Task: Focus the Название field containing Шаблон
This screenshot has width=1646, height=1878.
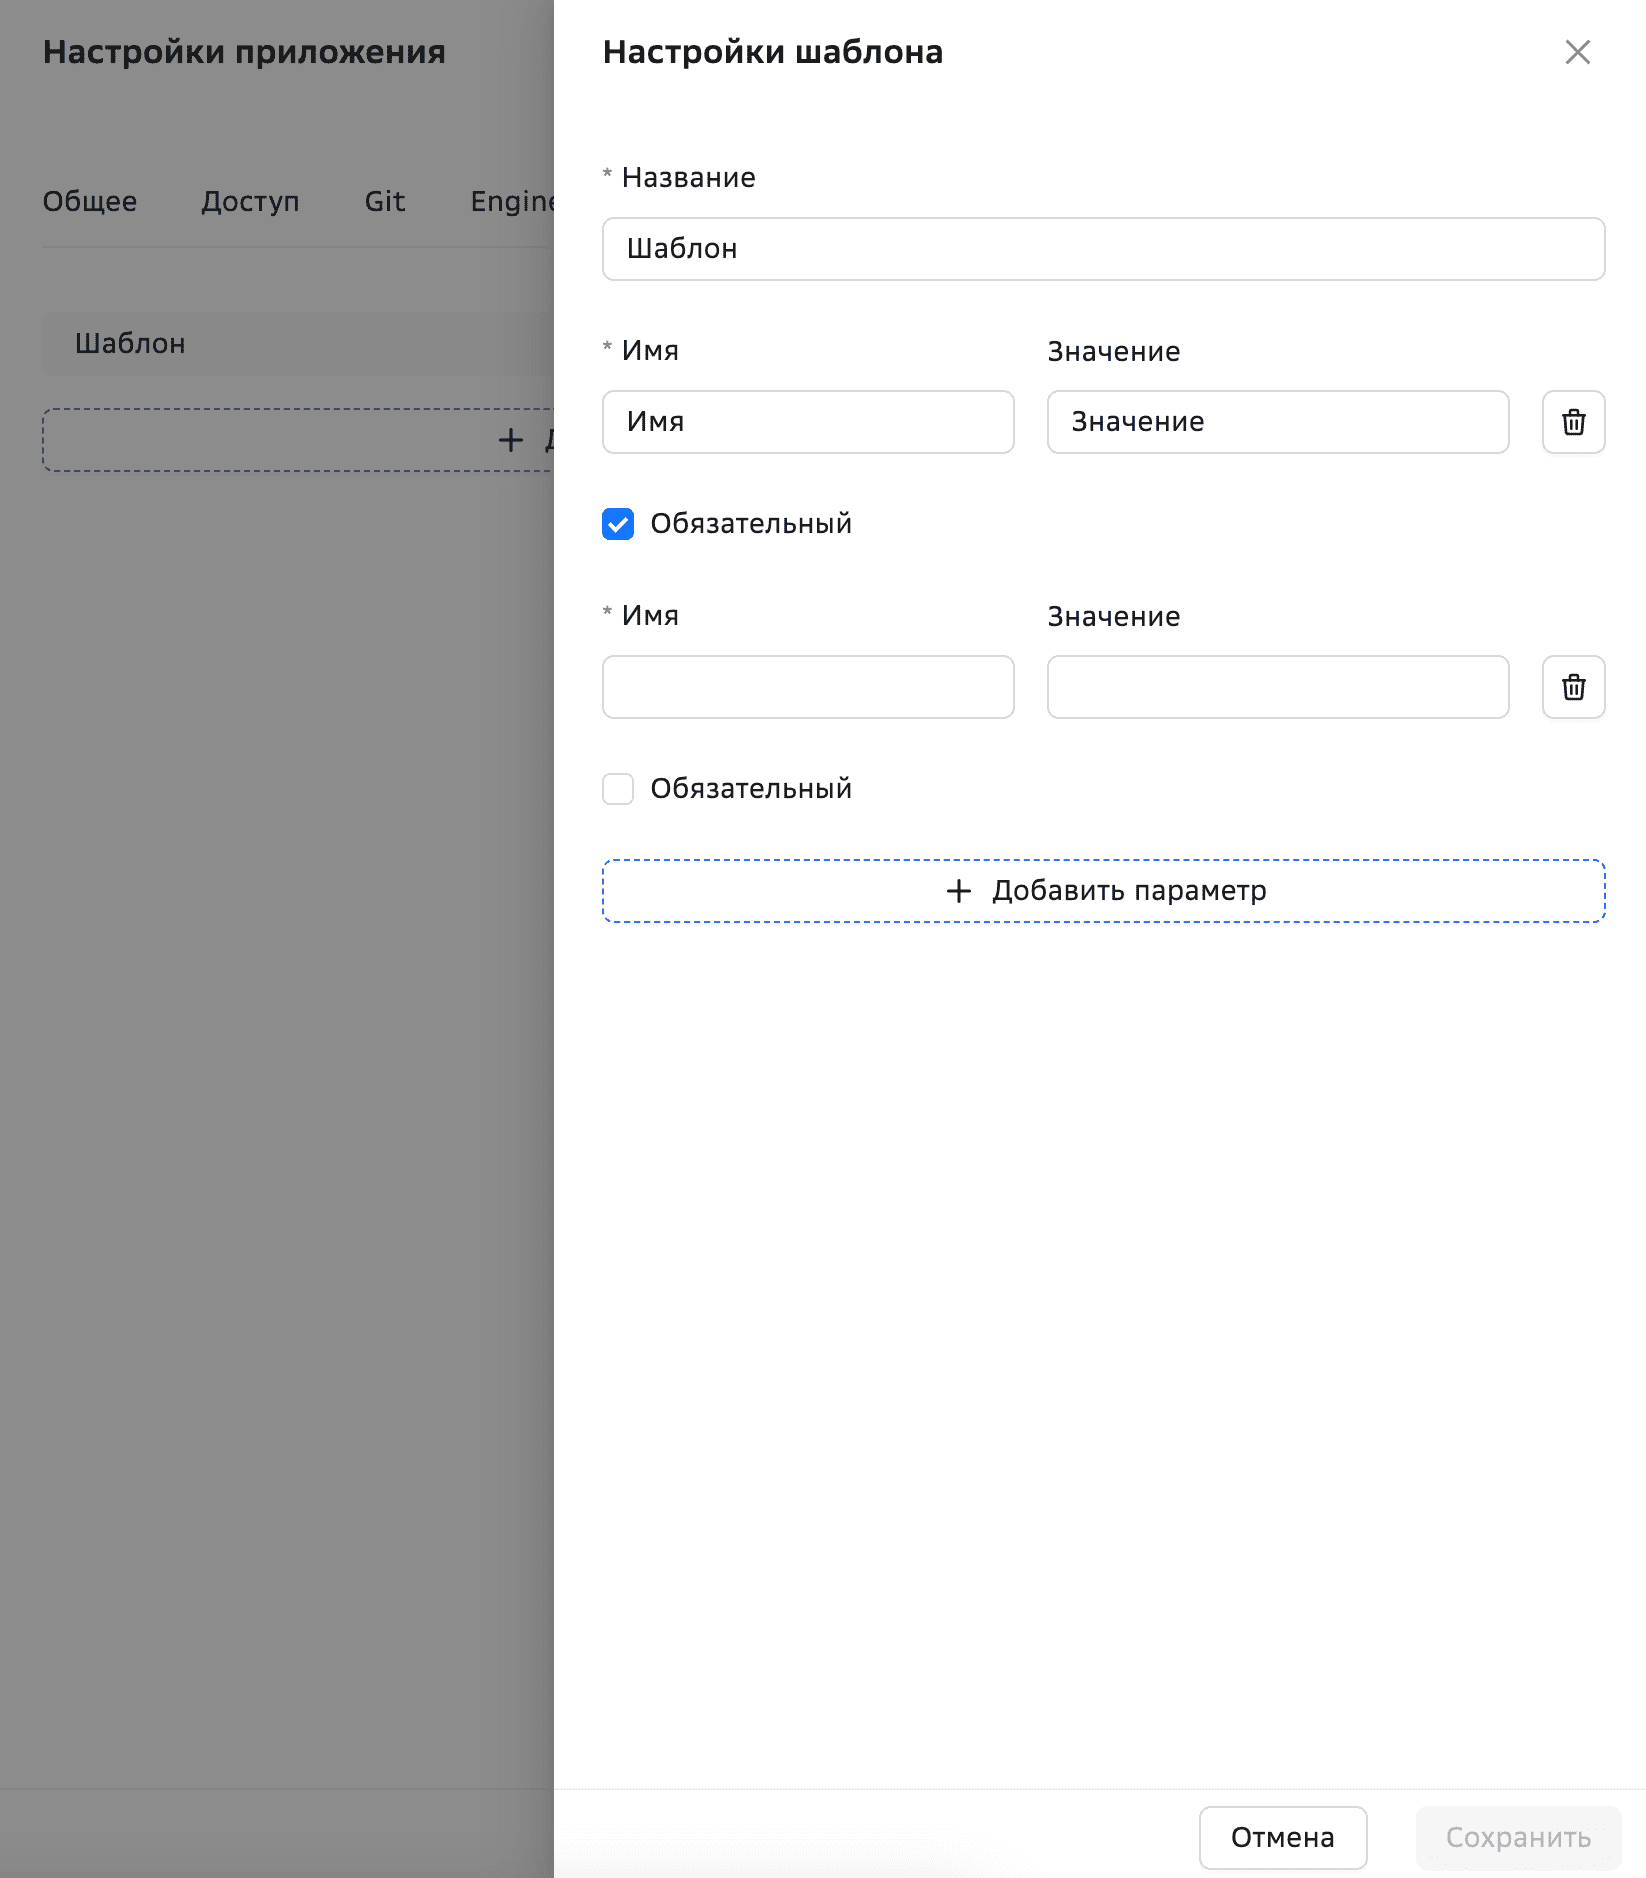Action: tap(1103, 249)
